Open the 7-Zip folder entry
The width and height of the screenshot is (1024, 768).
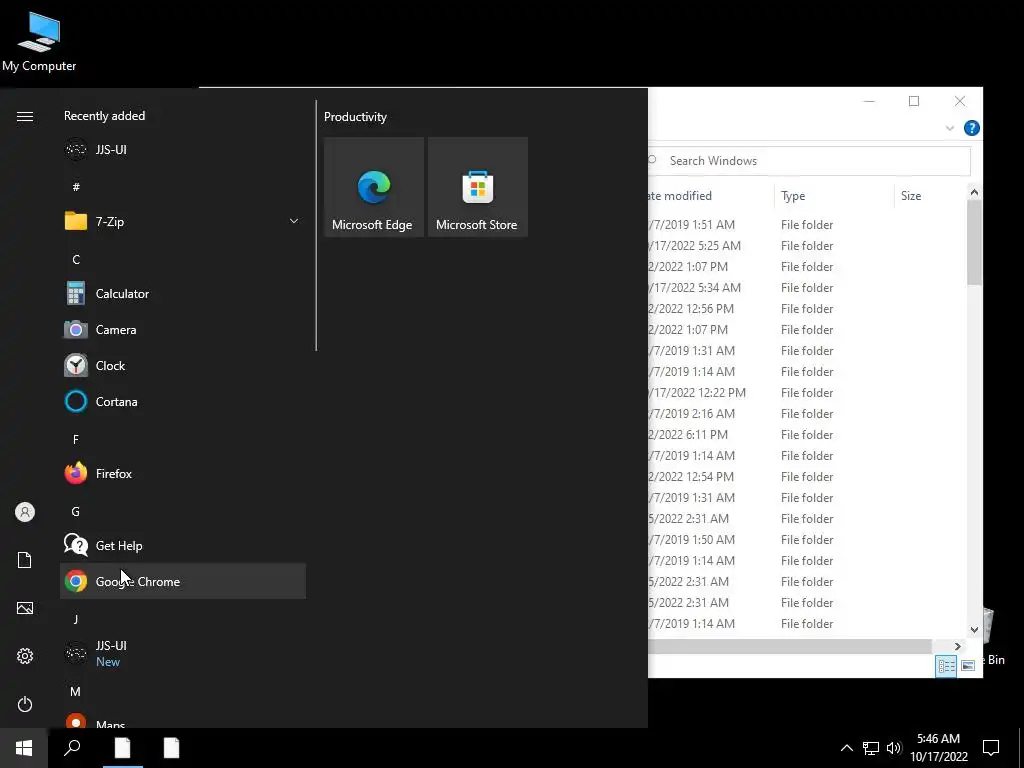tap(183, 221)
